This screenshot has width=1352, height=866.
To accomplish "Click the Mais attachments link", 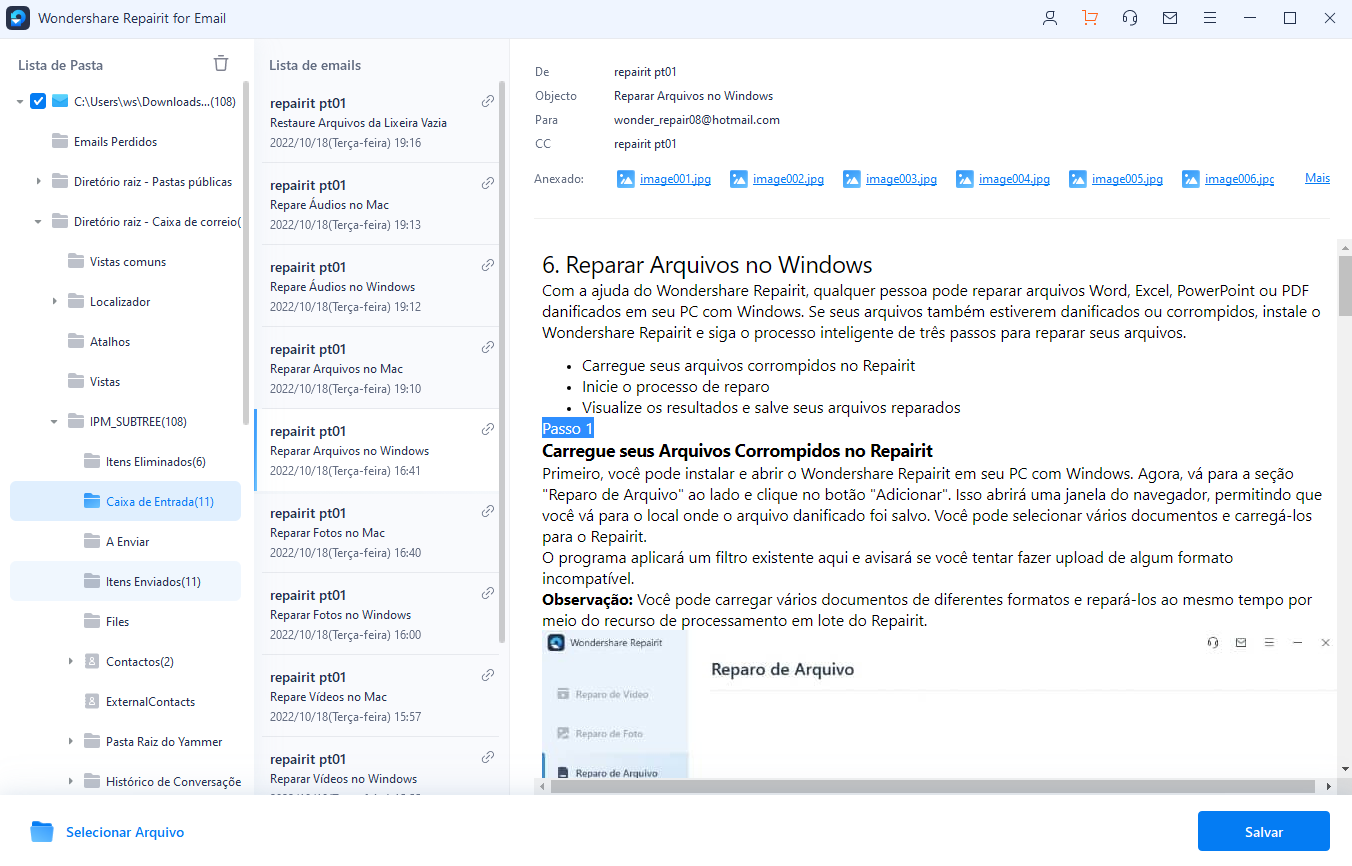I will pos(1317,178).
